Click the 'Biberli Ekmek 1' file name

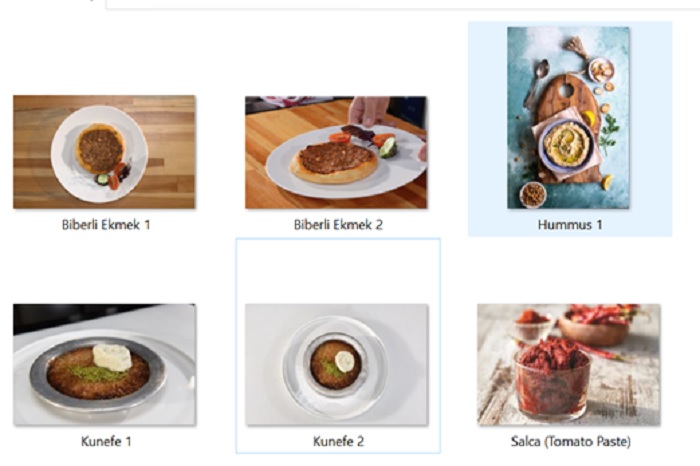point(106,225)
